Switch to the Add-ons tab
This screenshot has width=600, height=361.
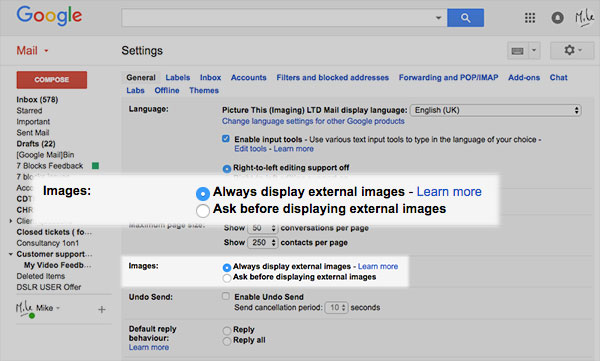point(524,78)
